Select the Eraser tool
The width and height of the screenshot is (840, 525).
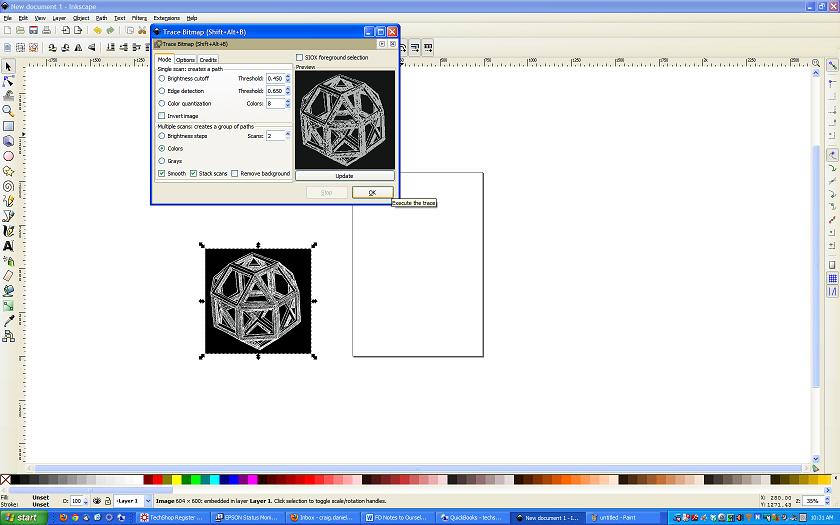tap(8, 276)
